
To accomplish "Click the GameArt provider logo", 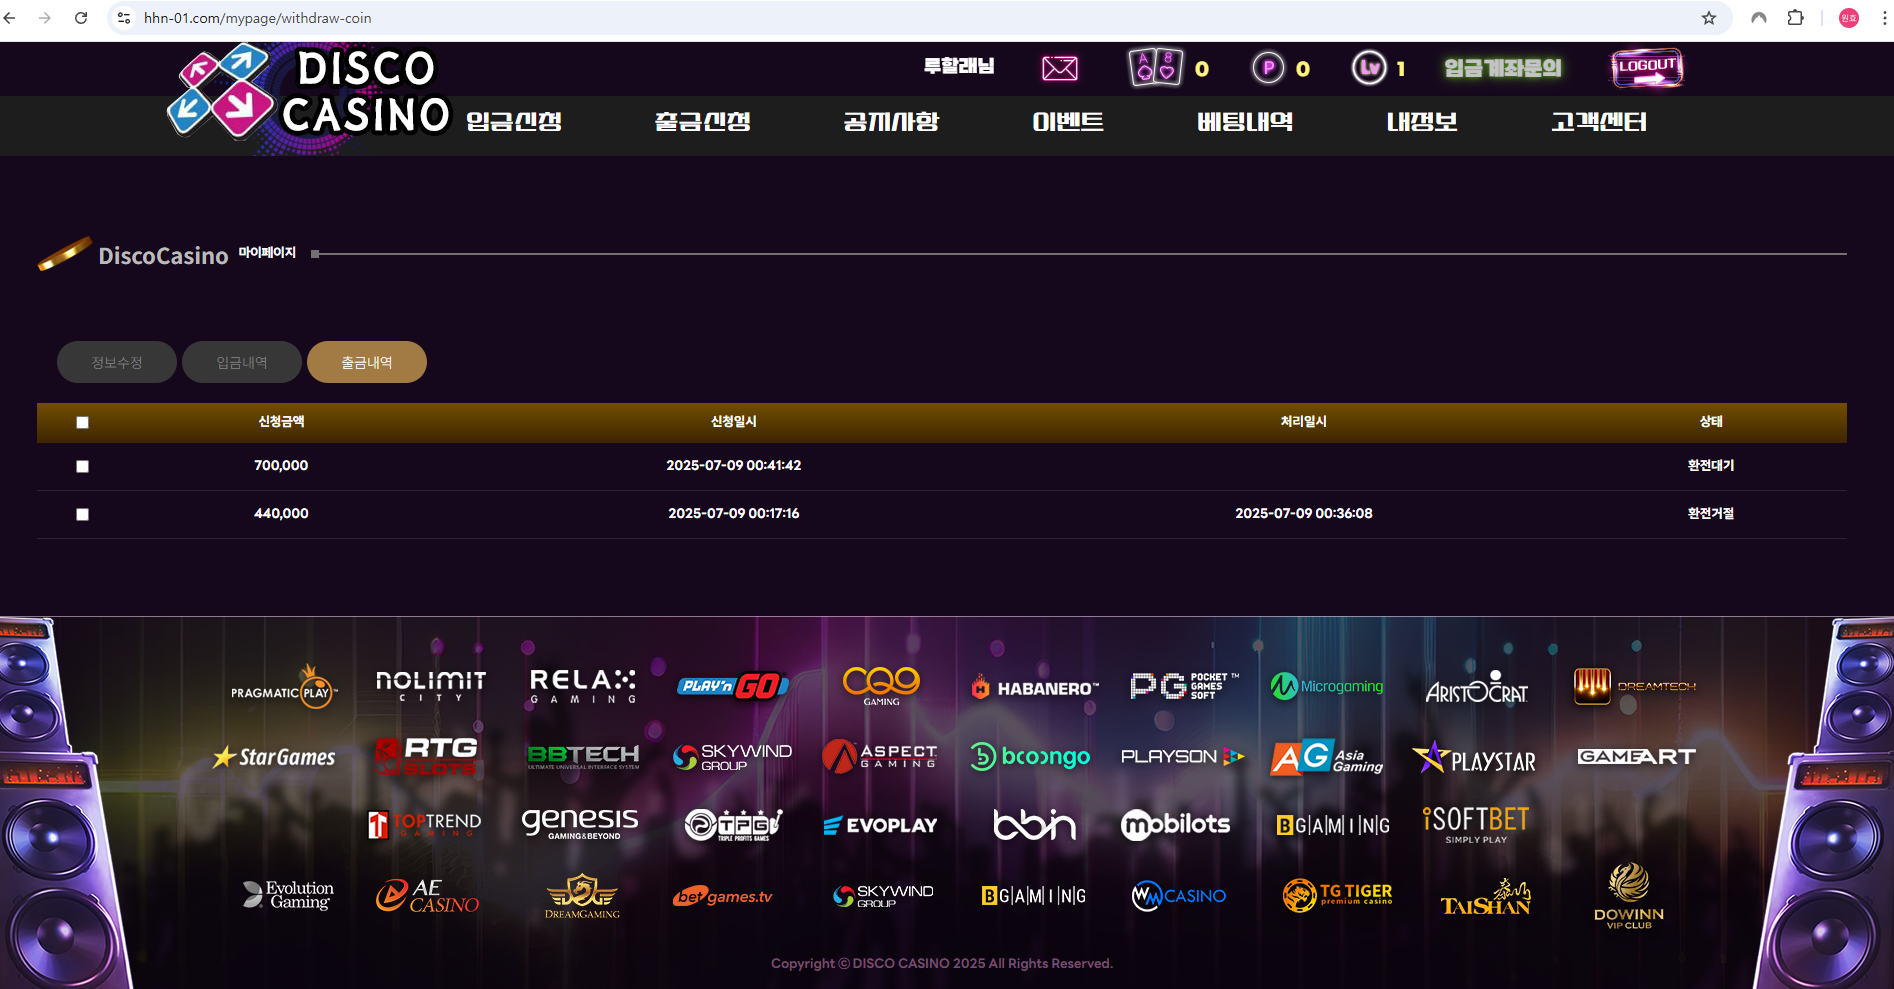I will (x=1637, y=757).
